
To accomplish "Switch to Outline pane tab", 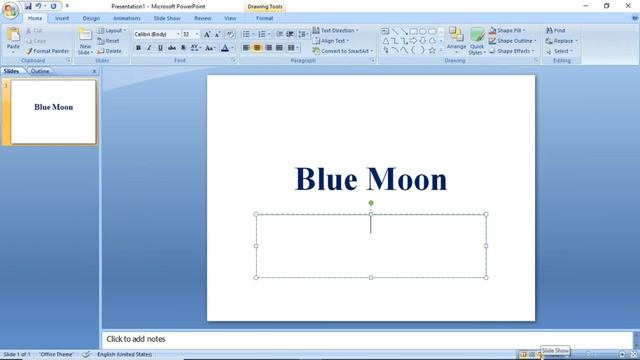I will 40,71.
